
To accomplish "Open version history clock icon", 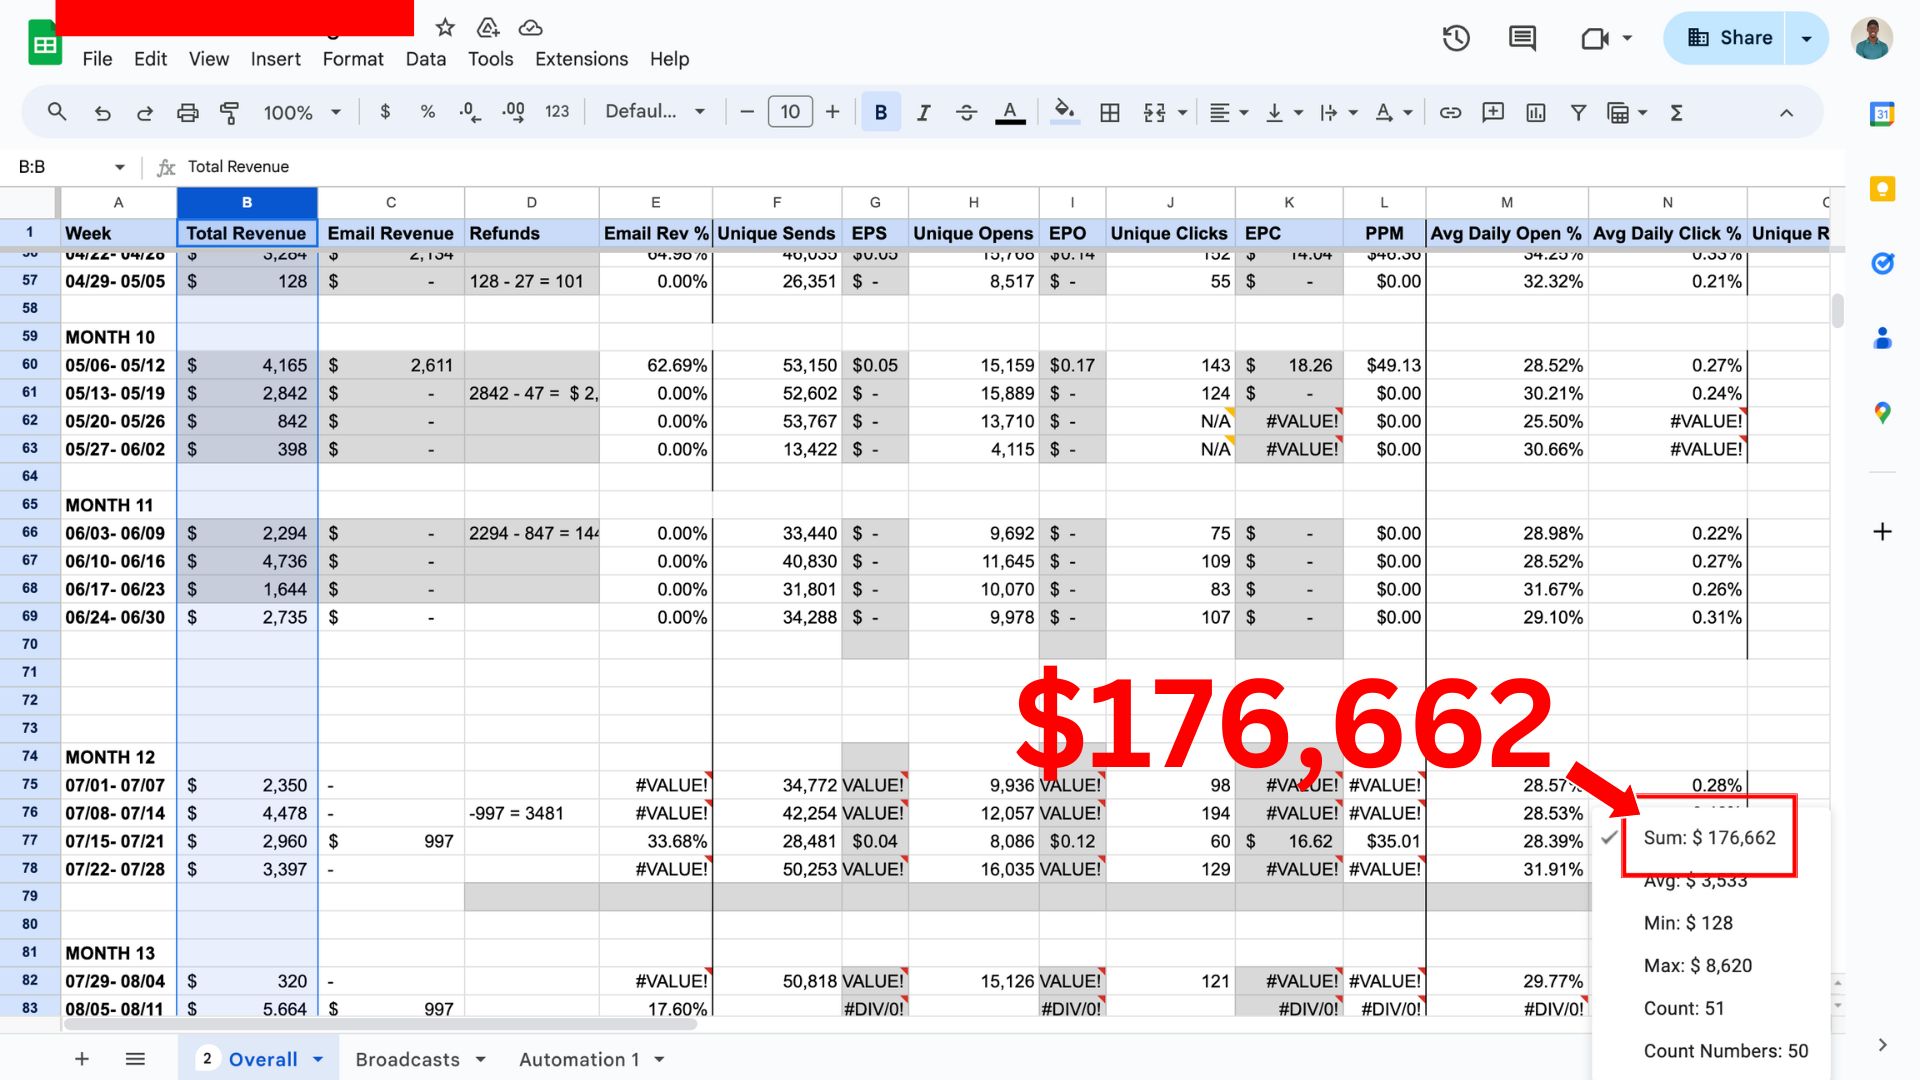I will pos(1456,38).
